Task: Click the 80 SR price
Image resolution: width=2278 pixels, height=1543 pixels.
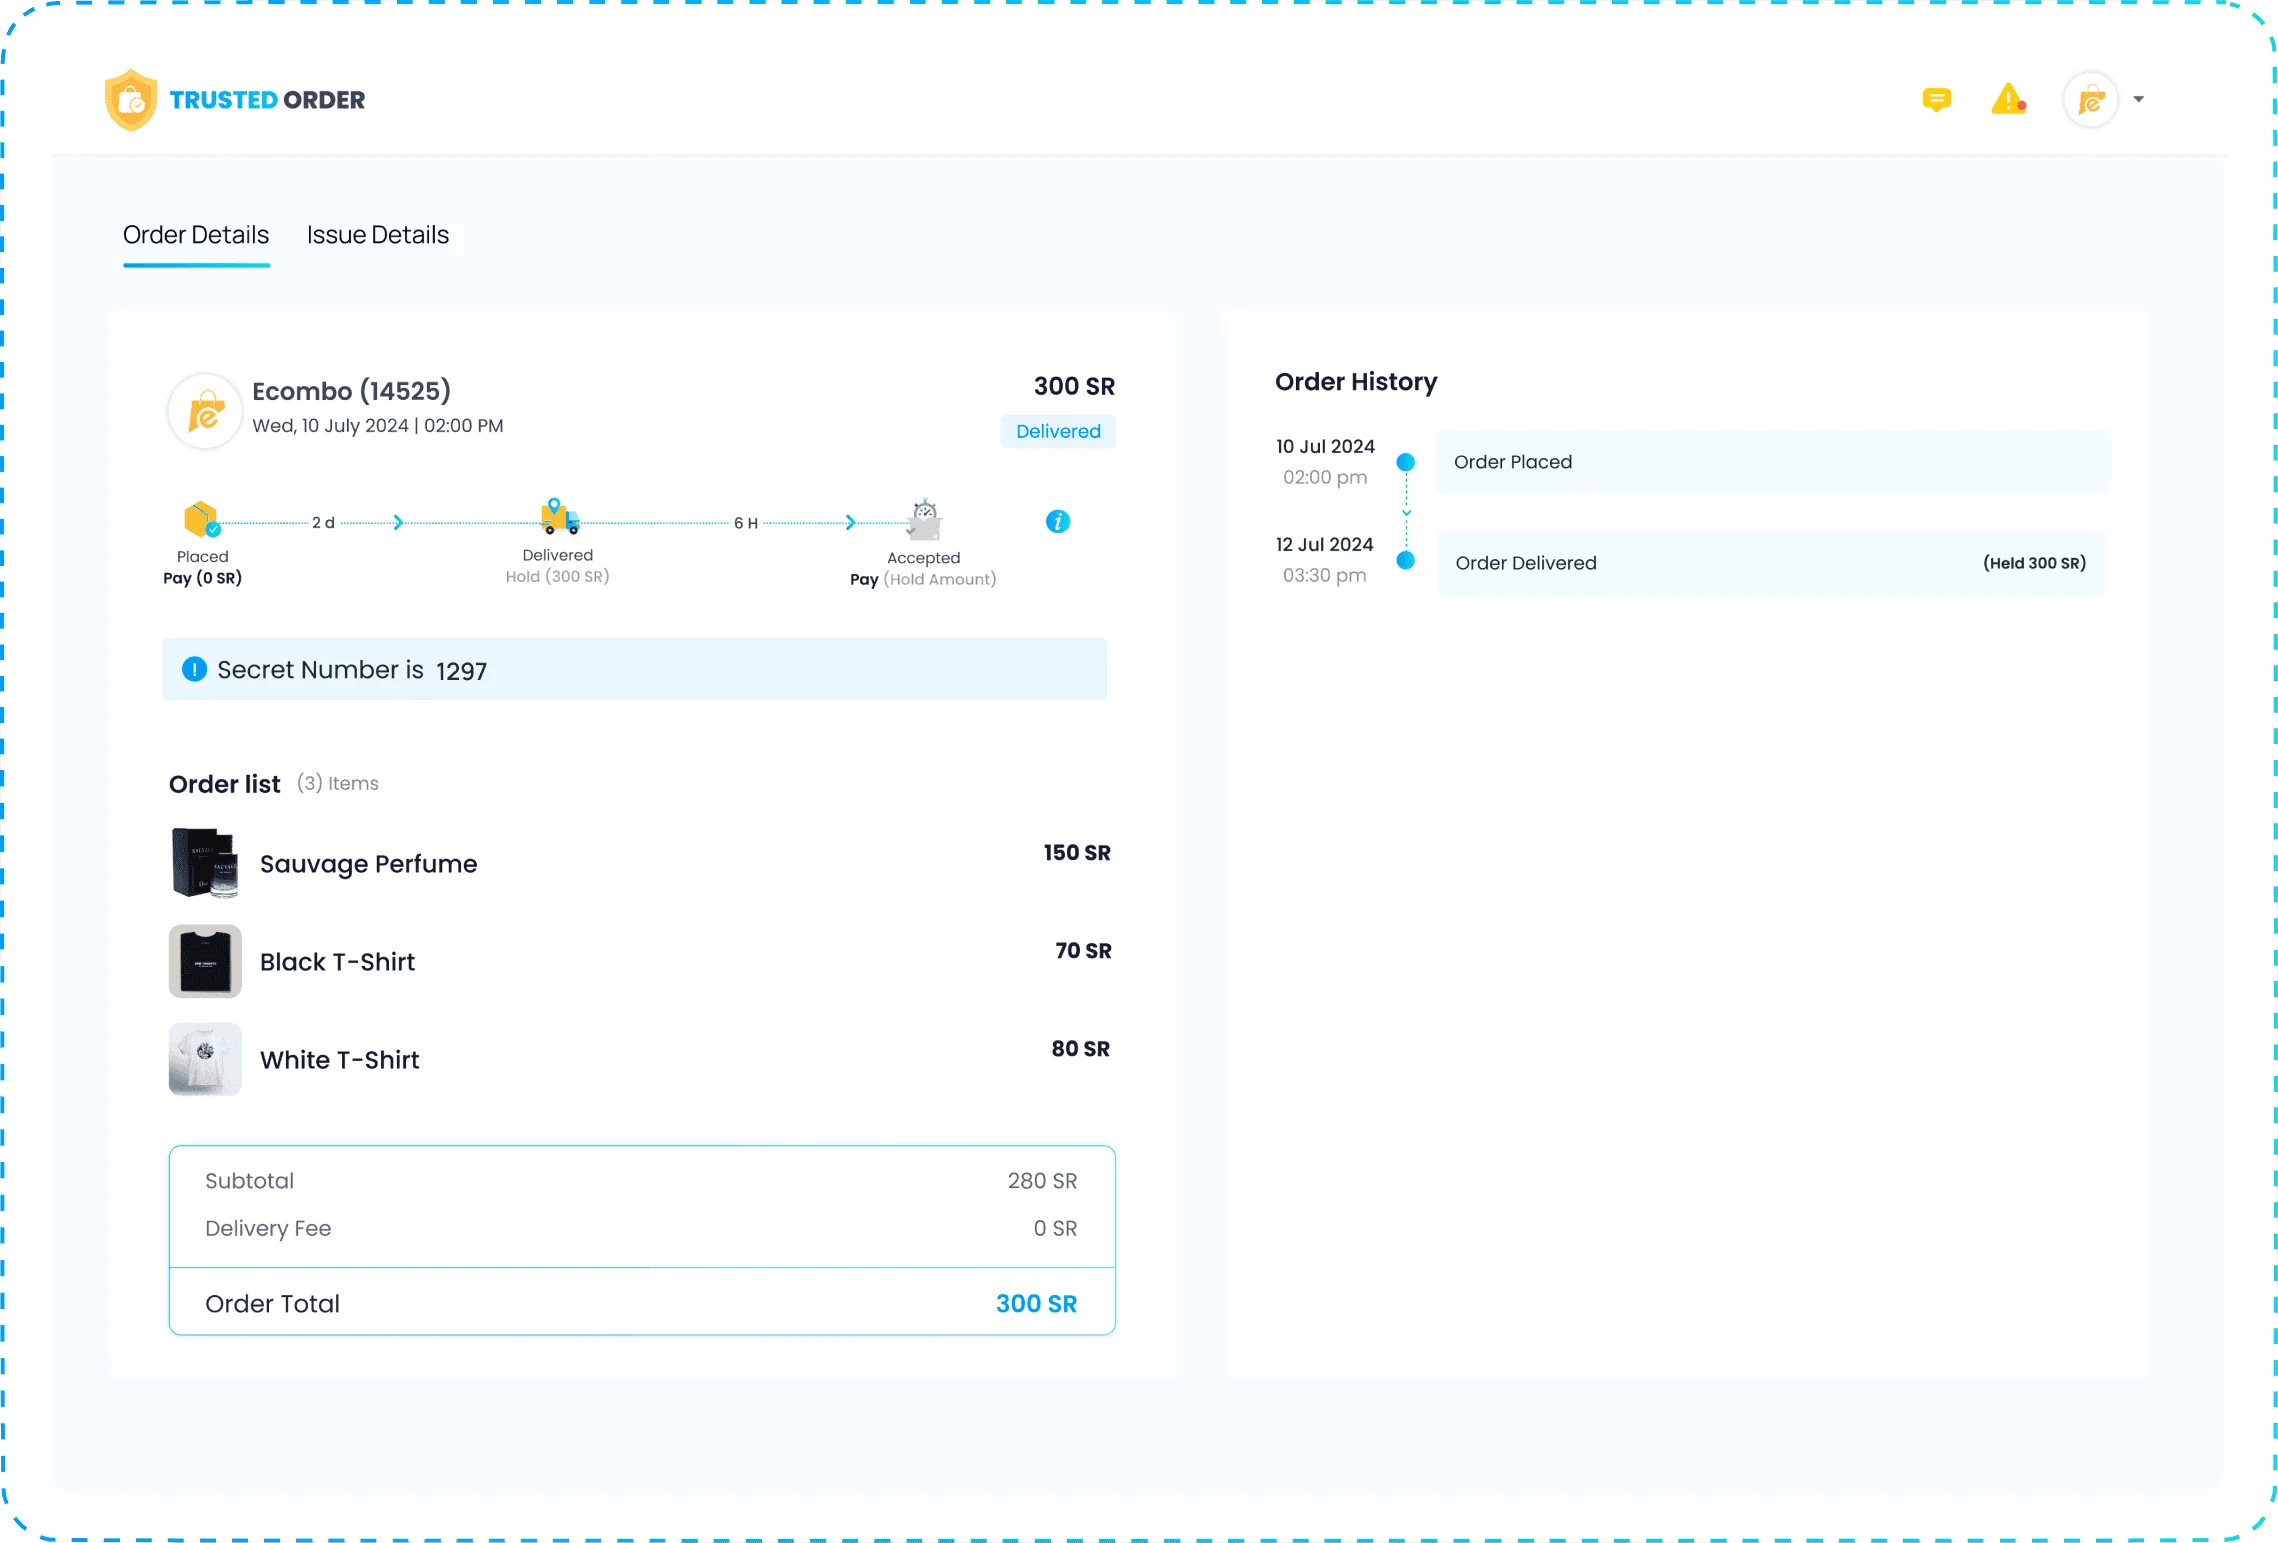Action: point(1080,1049)
